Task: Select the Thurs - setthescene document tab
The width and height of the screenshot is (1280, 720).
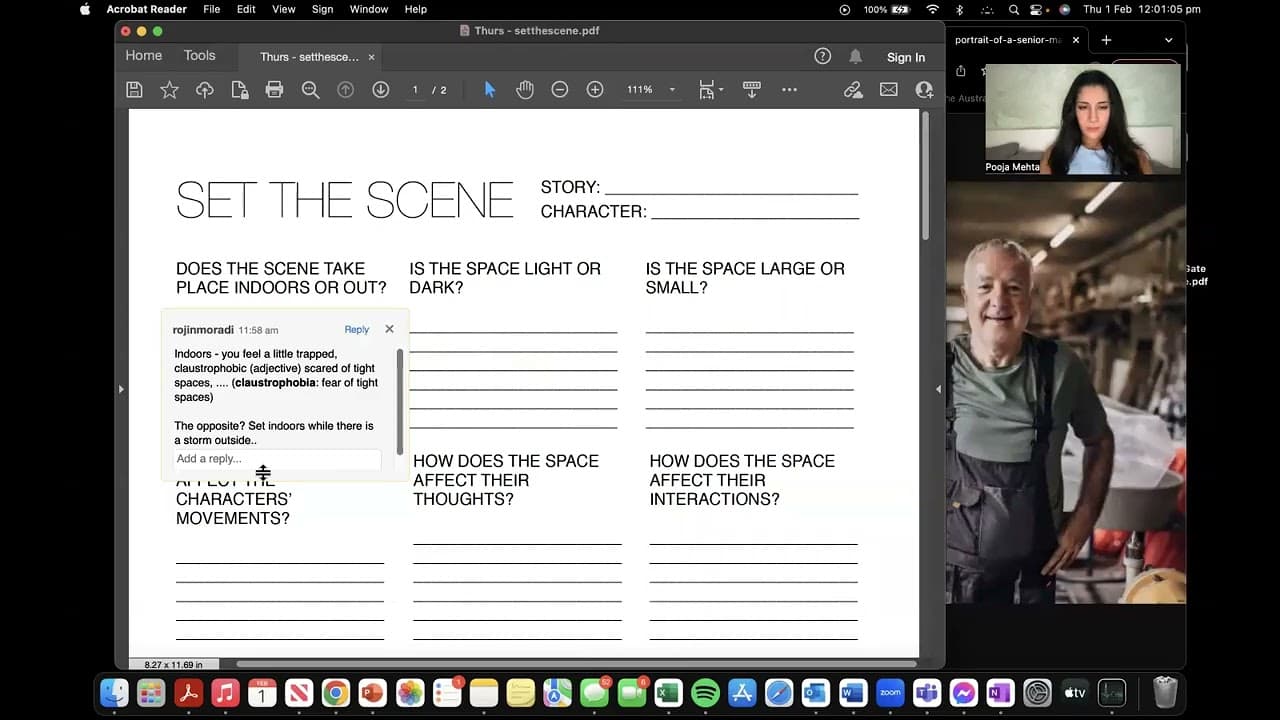Action: (x=309, y=57)
